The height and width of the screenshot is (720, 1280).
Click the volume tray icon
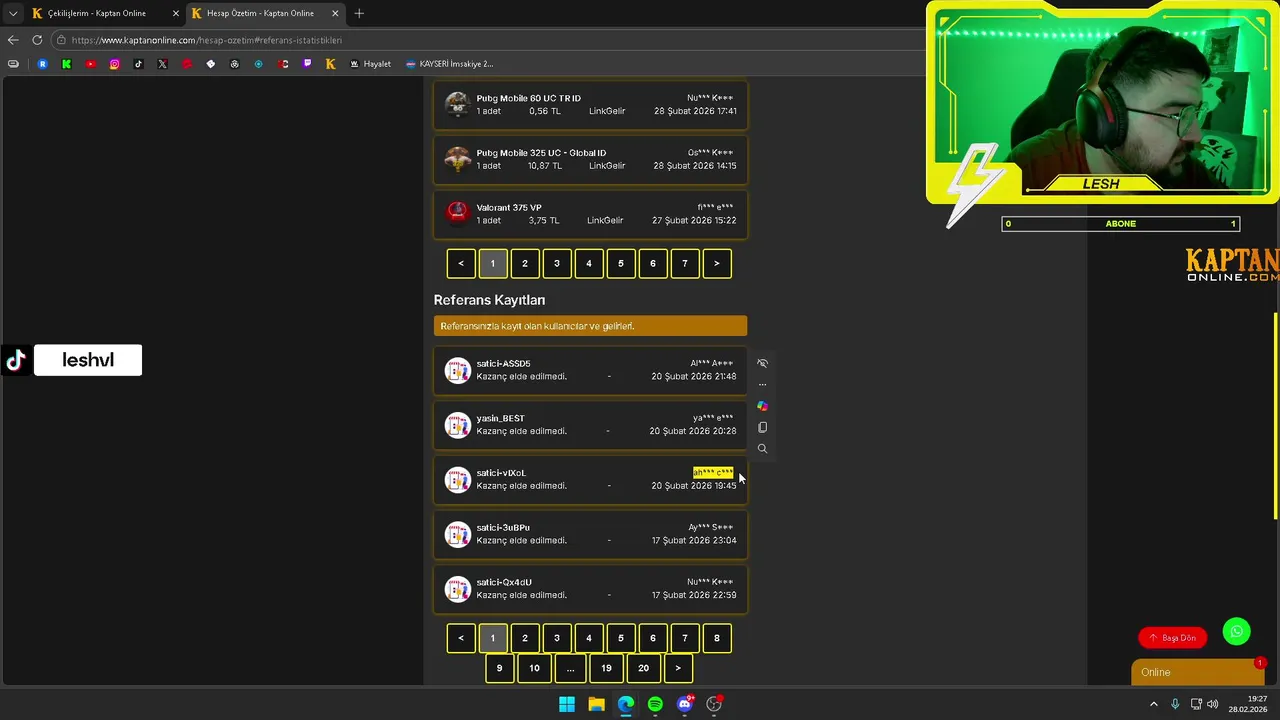point(1212,704)
